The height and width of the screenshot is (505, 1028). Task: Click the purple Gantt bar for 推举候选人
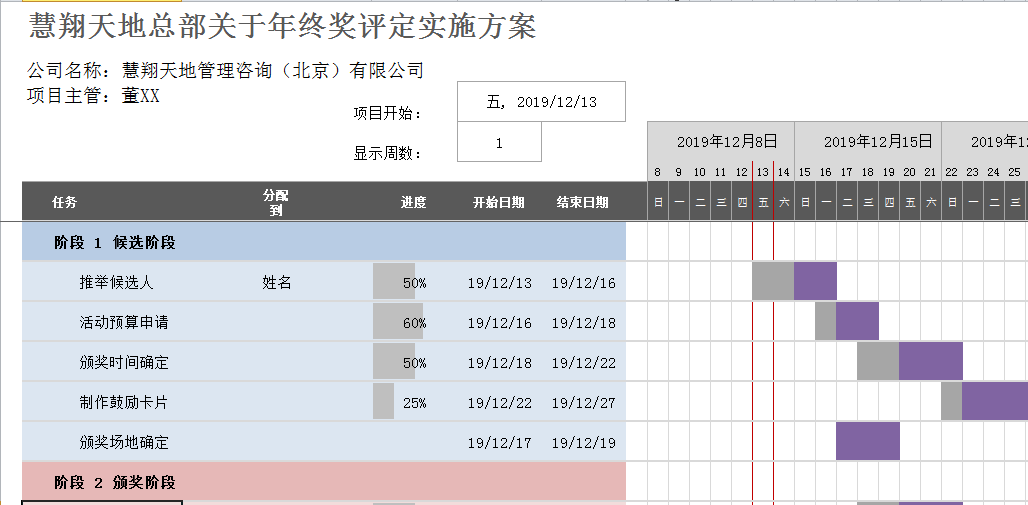(x=815, y=281)
